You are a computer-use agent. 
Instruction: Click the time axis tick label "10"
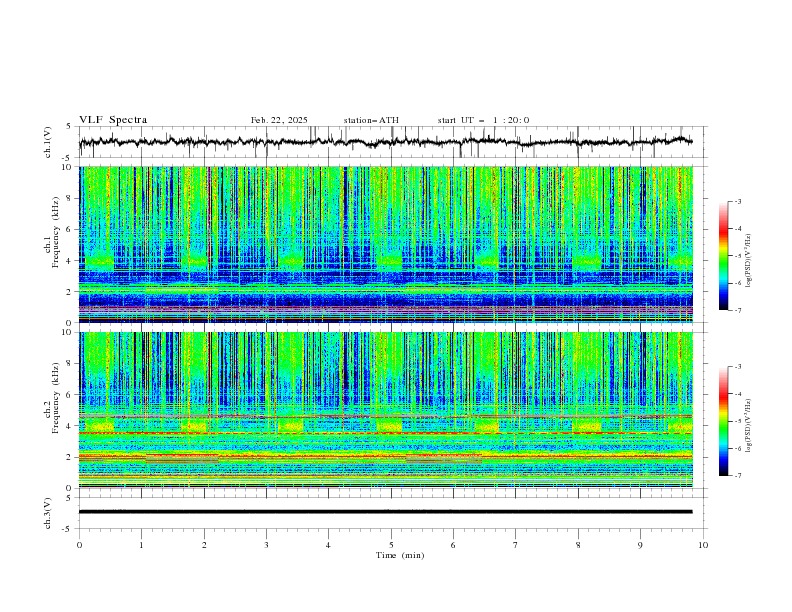coord(703,545)
